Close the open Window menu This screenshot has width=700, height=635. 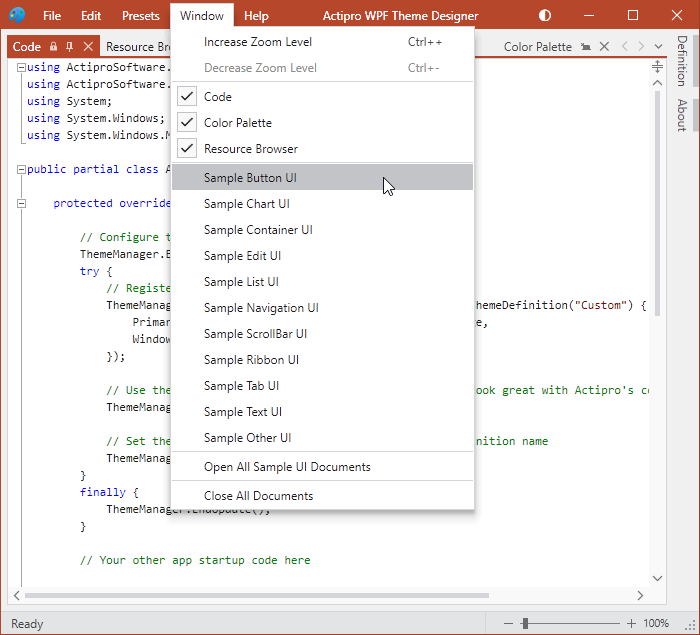tap(202, 16)
